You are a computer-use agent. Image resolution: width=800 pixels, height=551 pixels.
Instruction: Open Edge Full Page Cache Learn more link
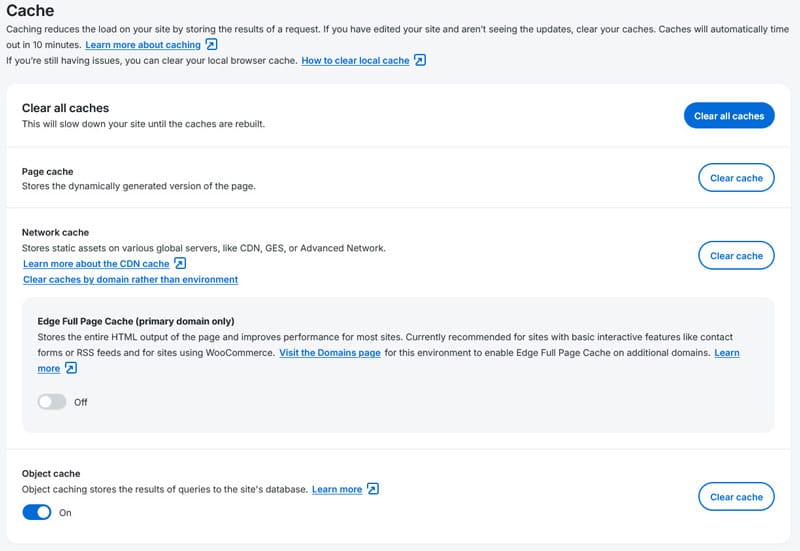[727, 353]
